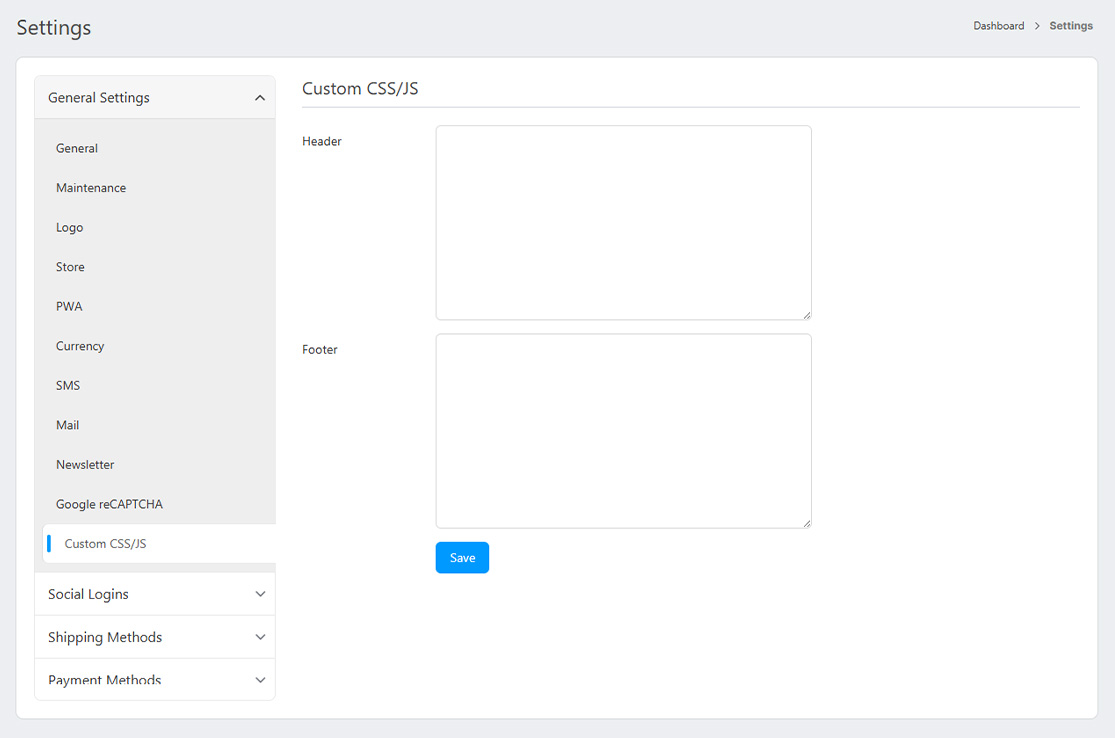Open the Currency settings tab
This screenshot has height=738, width=1115.
click(x=80, y=346)
